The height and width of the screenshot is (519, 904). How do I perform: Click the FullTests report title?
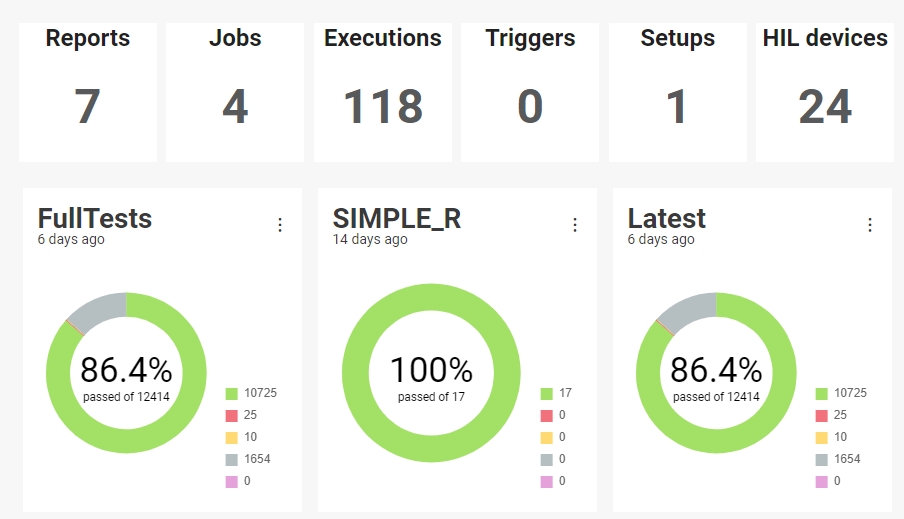[x=95, y=219]
